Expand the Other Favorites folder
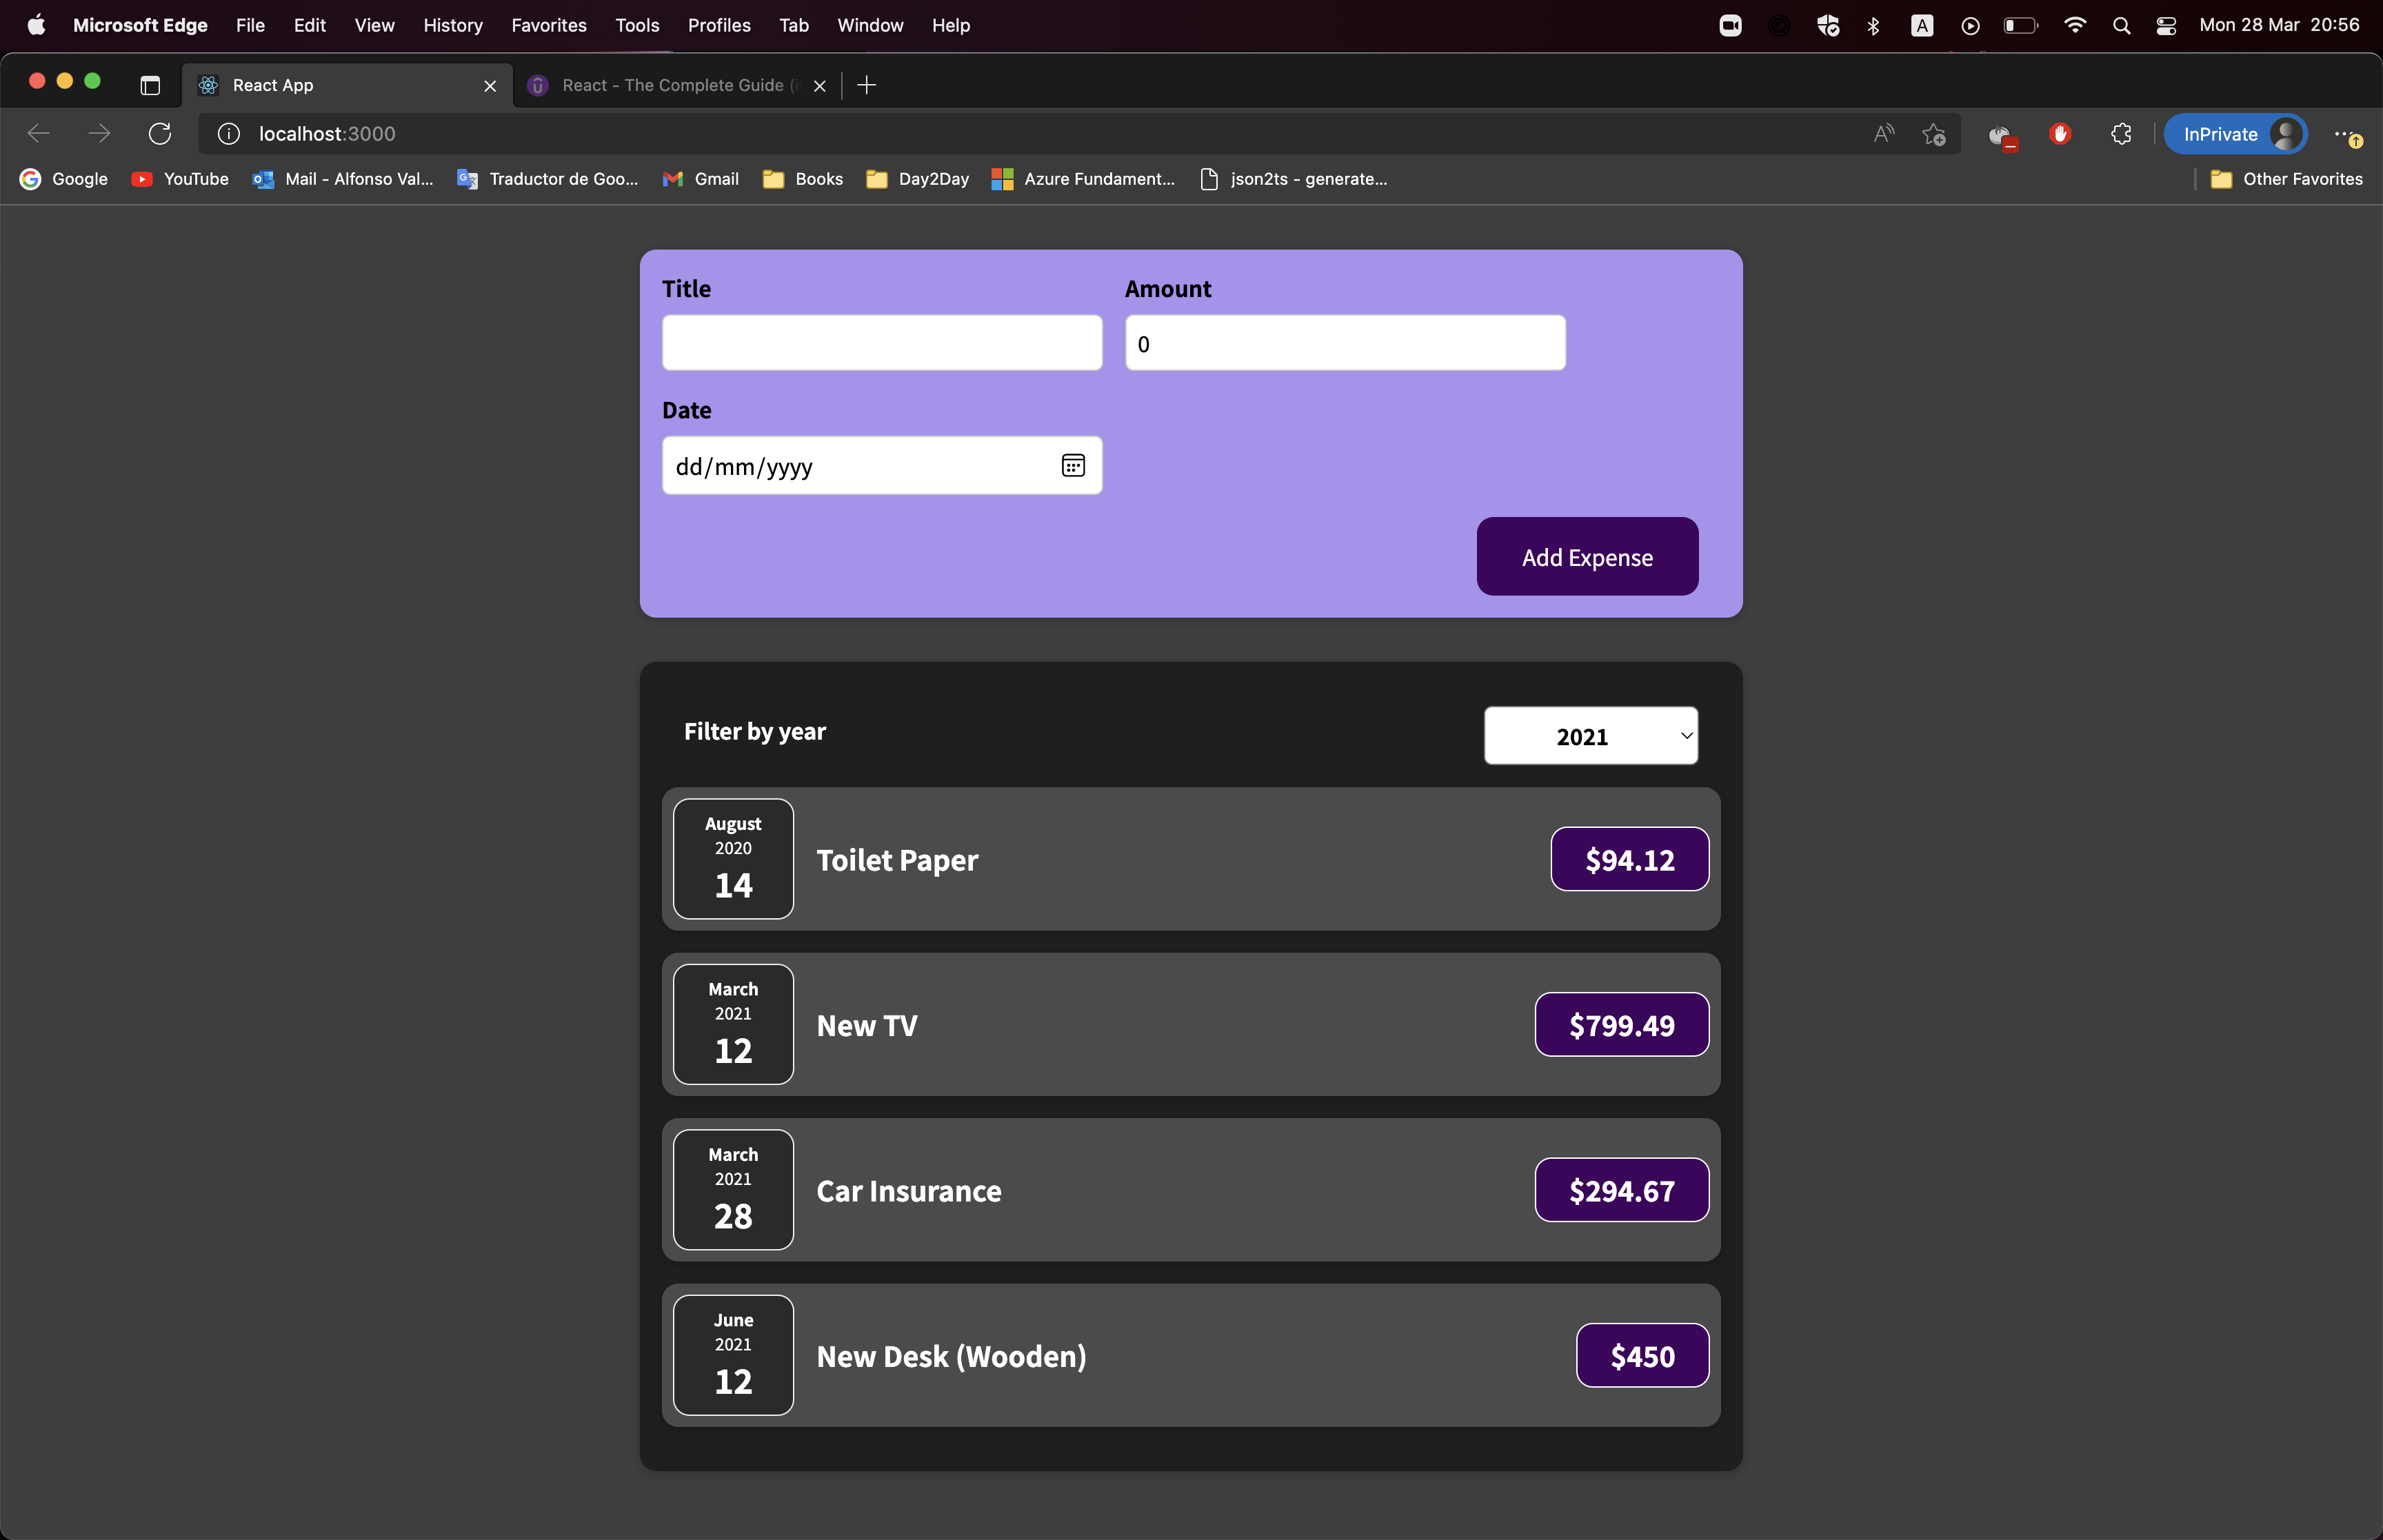The height and width of the screenshot is (1540, 2383). (x=2288, y=179)
